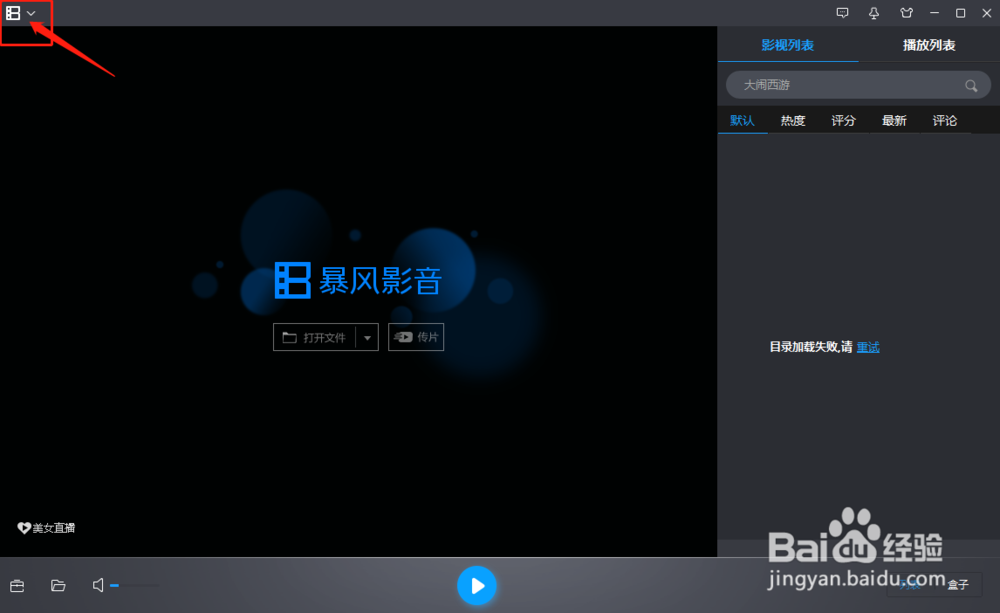Select the 默认 sort tab
Screen dimensions: 1000x613
(x=742, y=121)
